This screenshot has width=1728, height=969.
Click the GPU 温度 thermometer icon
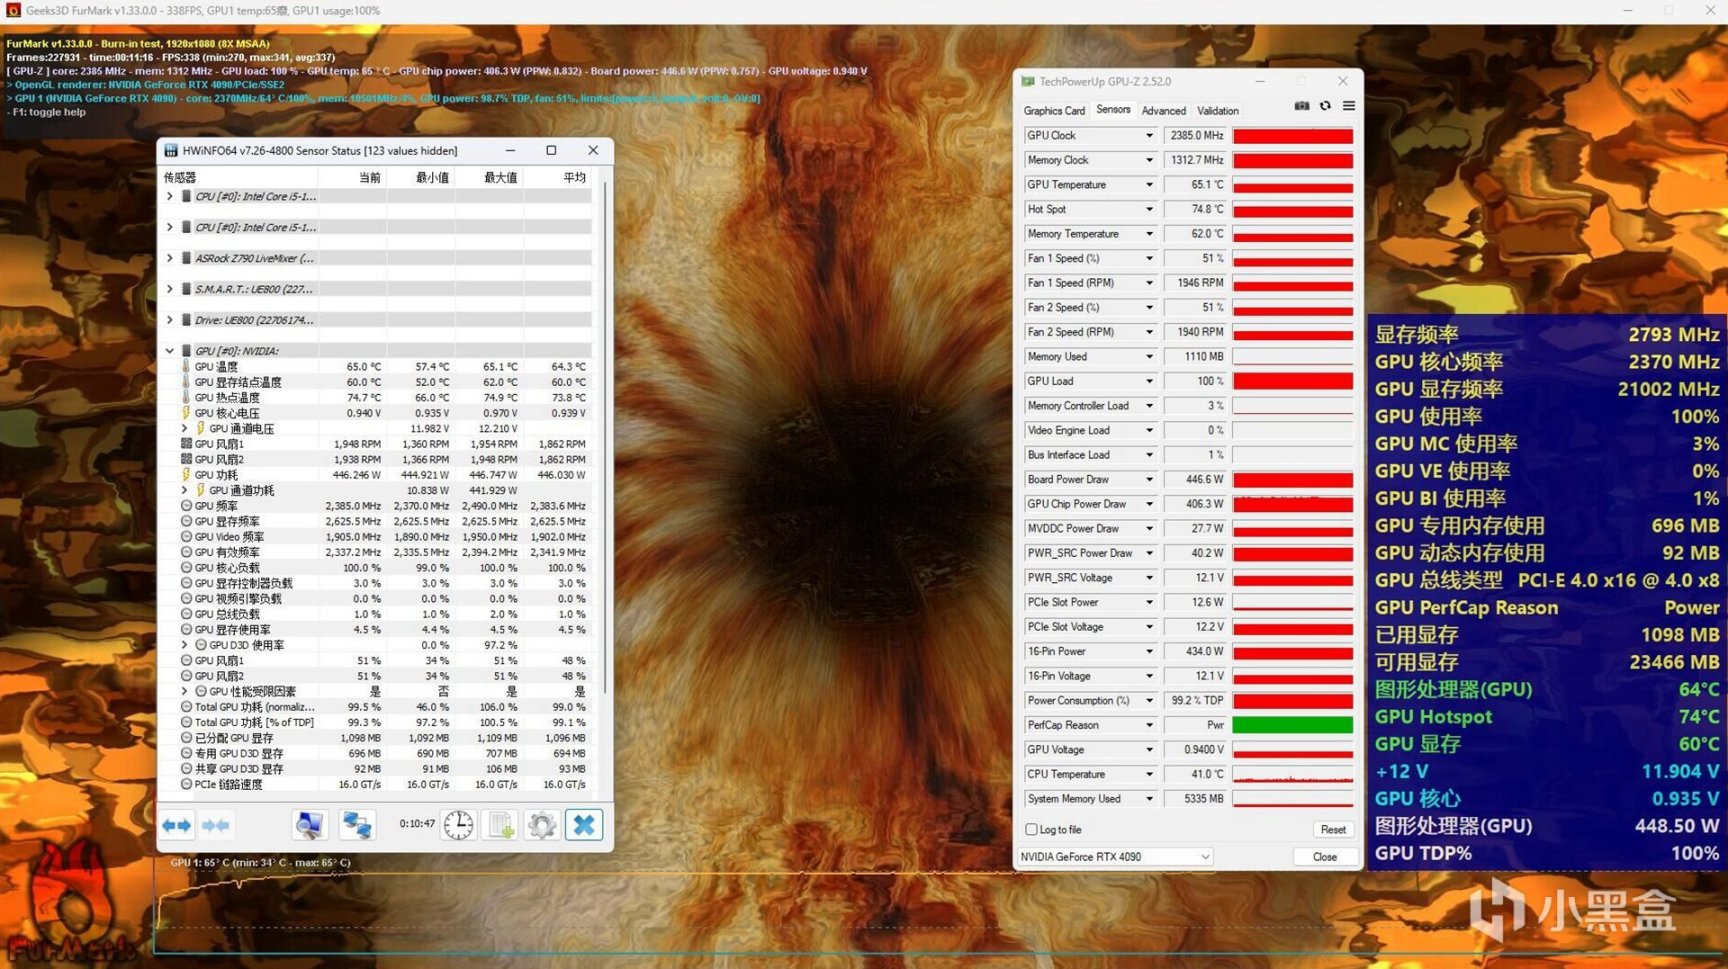[186, 367]
